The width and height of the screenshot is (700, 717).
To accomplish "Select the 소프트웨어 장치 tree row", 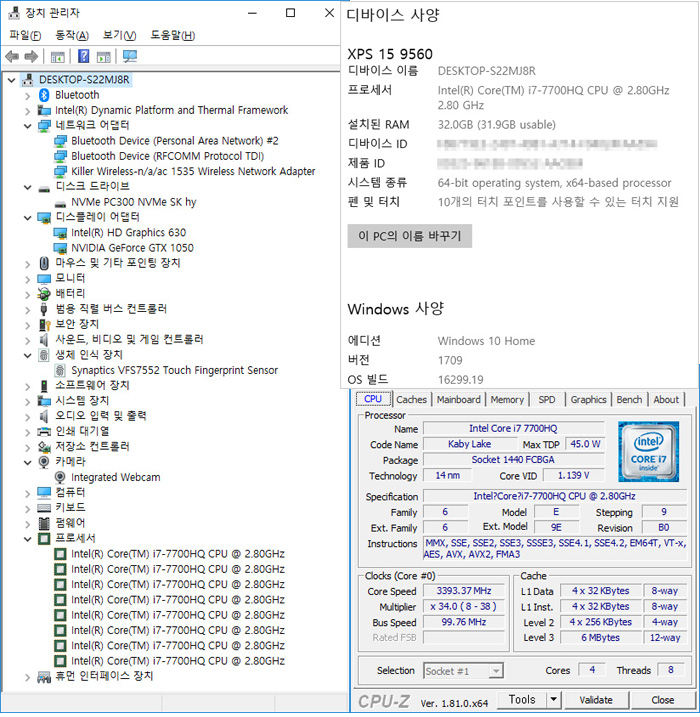I will [x=92, y=385].
